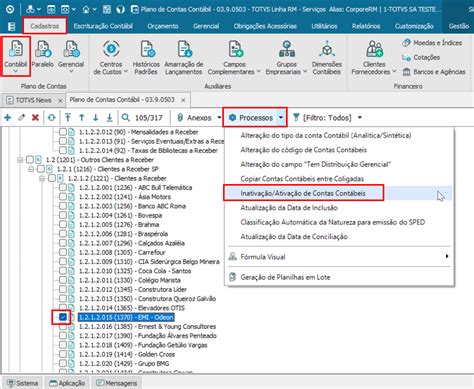This screenshot has height=389, width=474.
Task: Click the Aplicação status bar button
Action: coord(67,383)
